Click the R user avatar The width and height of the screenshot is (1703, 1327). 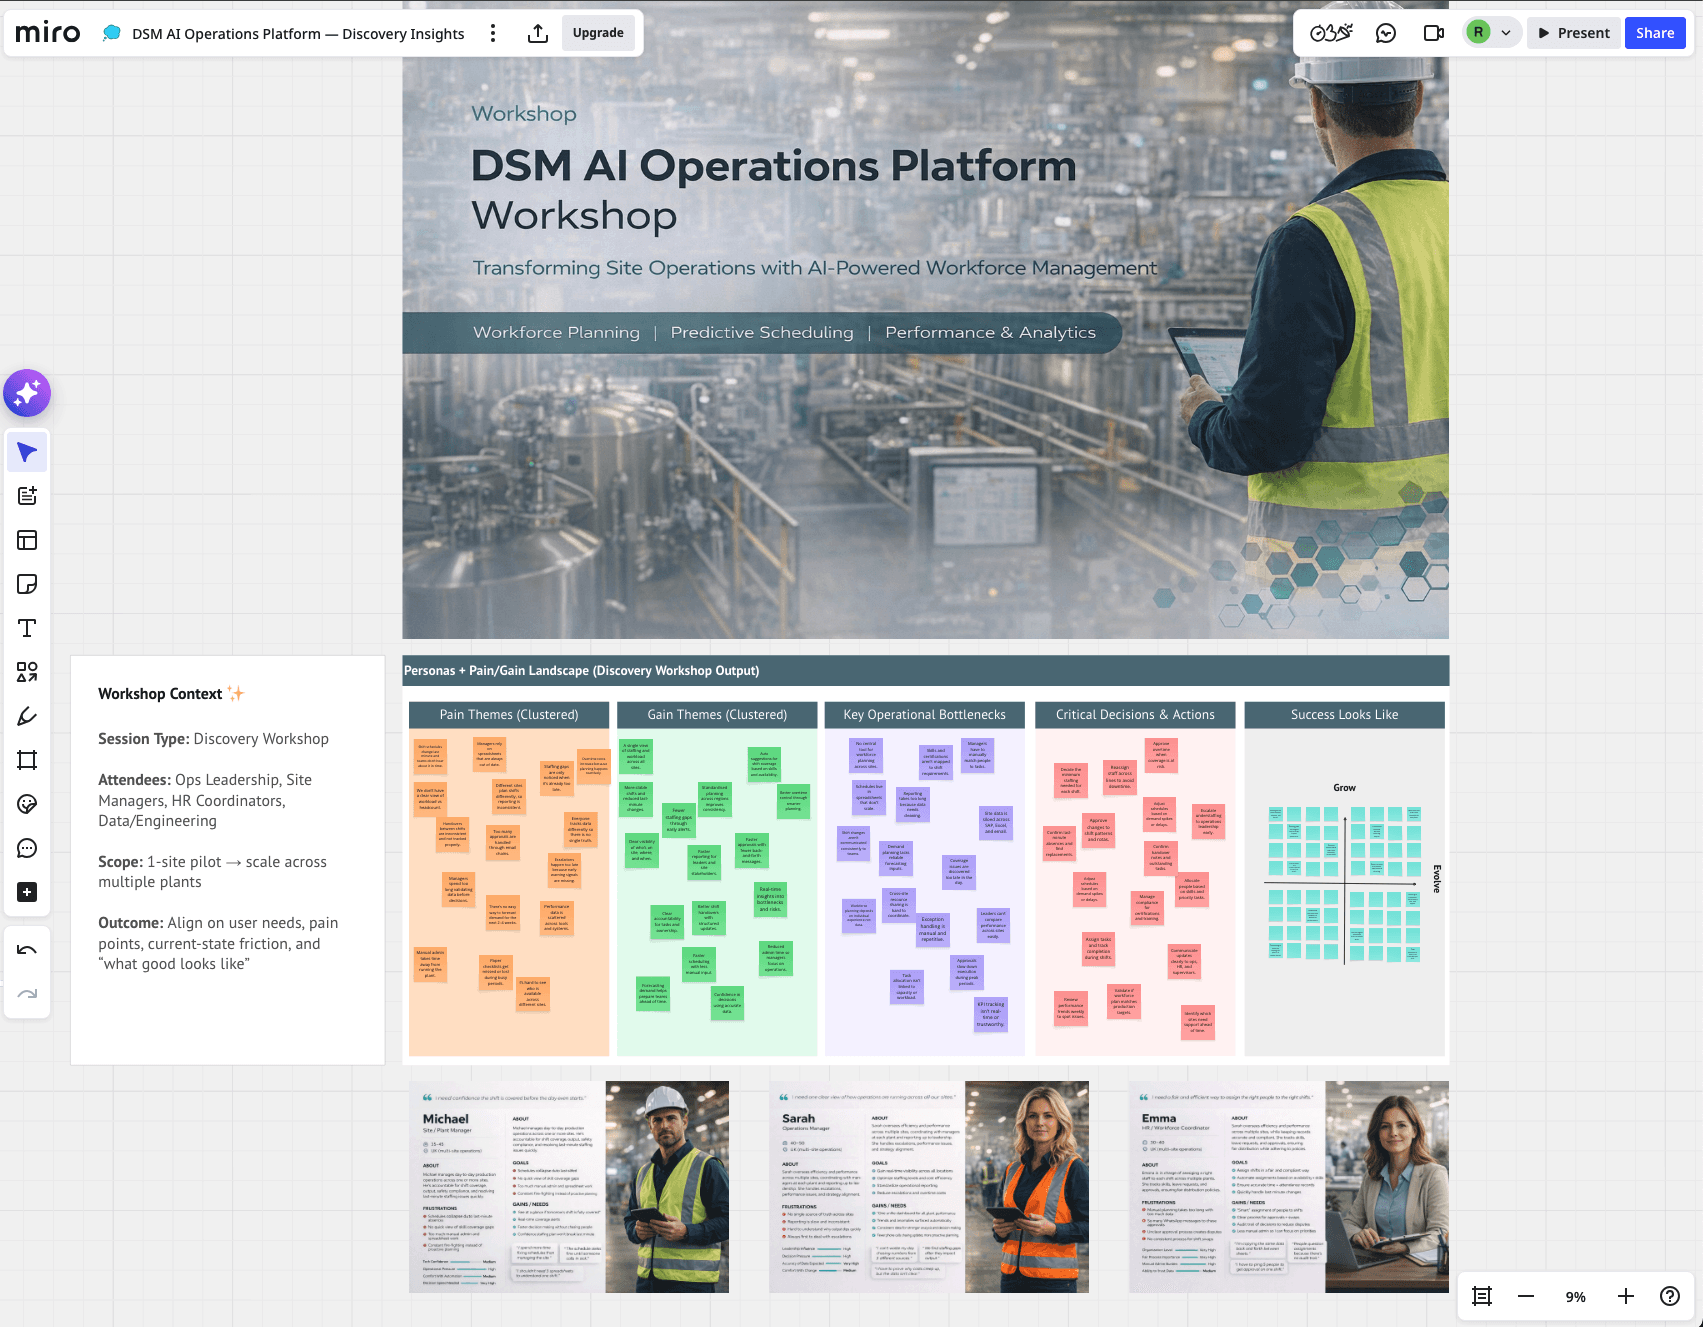[x=1478, y=33]
